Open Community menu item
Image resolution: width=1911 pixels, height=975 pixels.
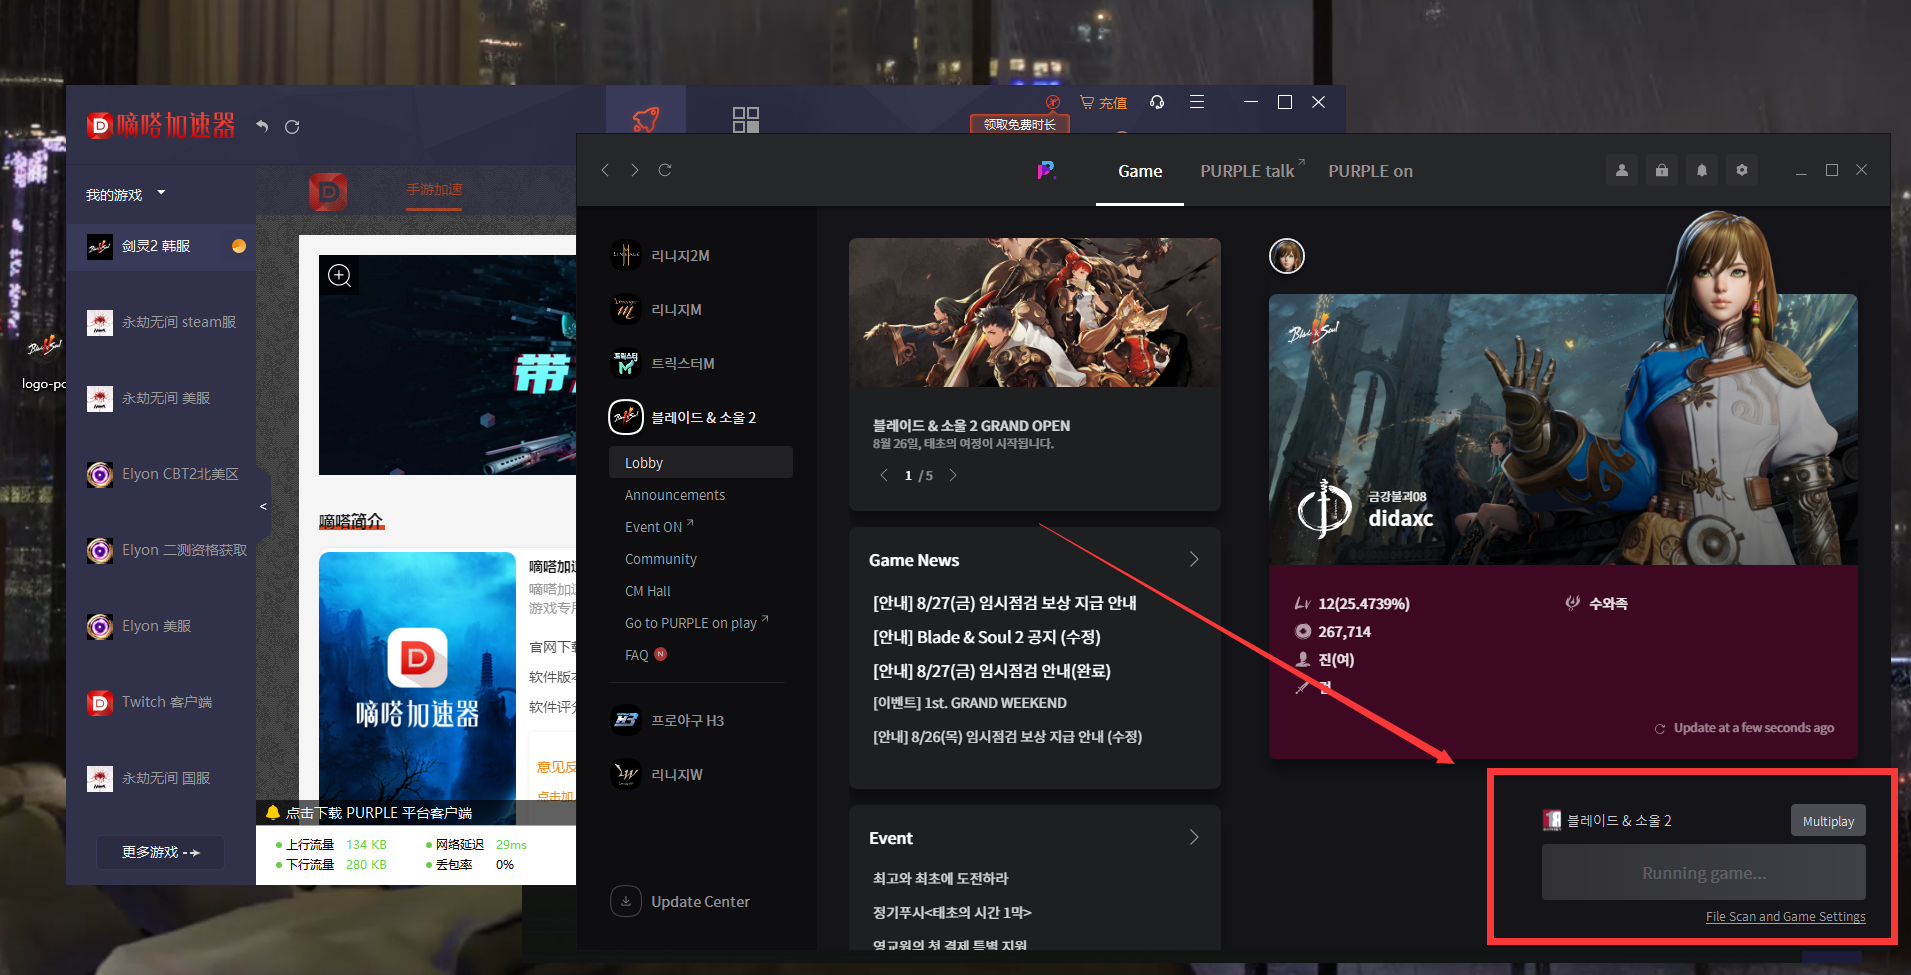click(x=661, y=559)
